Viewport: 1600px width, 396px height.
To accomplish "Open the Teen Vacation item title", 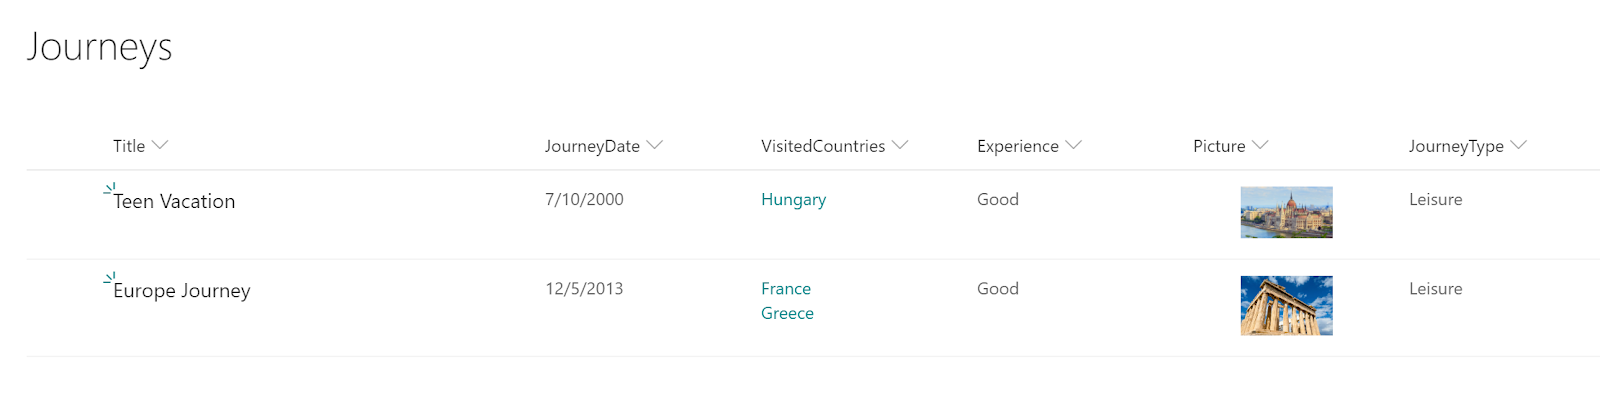I will (x=174, y=201).
